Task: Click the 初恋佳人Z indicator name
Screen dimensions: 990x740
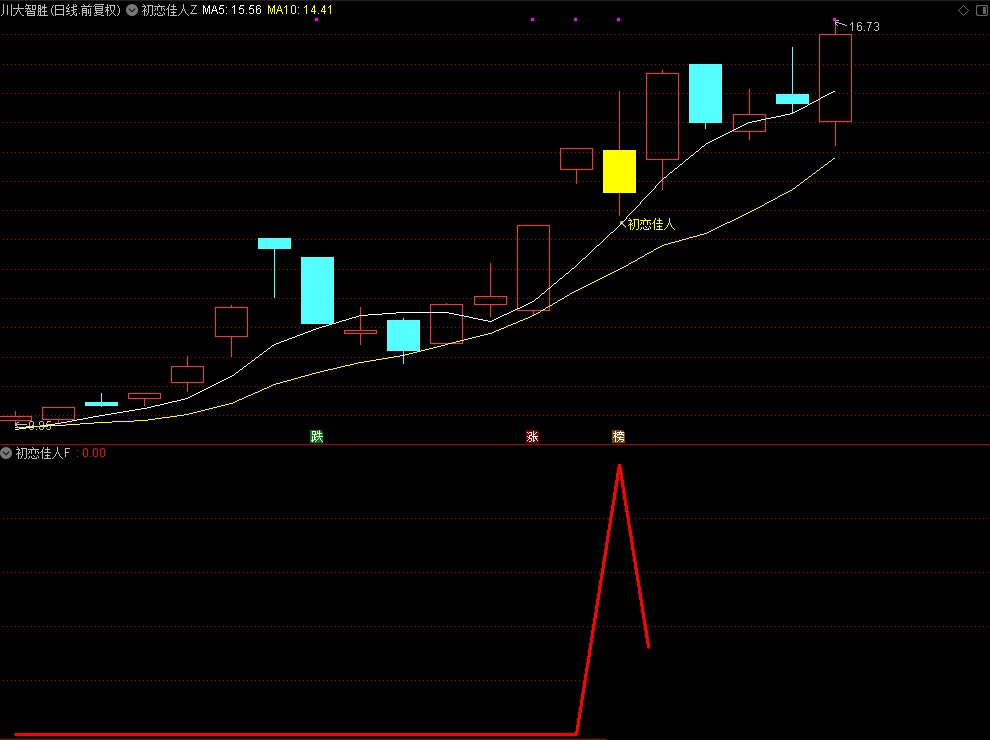Action: click(169, 10)
